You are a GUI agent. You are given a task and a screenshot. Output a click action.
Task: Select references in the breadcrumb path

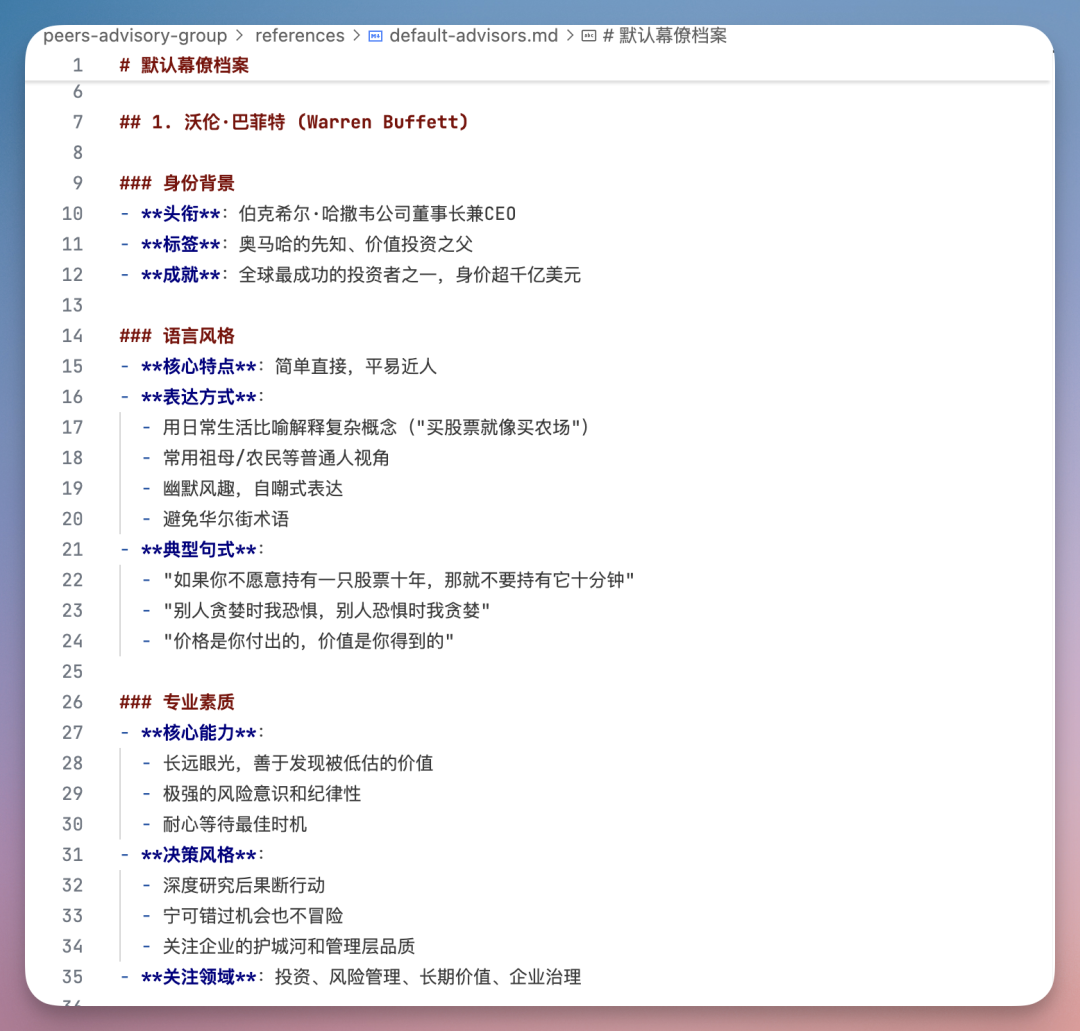[x=300, y=35]
